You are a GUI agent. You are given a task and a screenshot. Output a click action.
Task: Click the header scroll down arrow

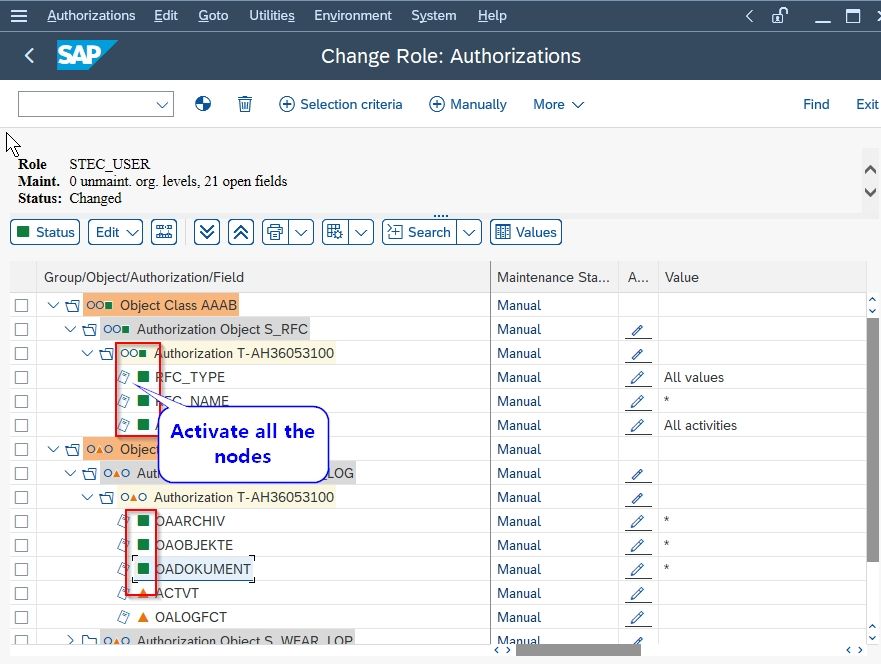870,192
